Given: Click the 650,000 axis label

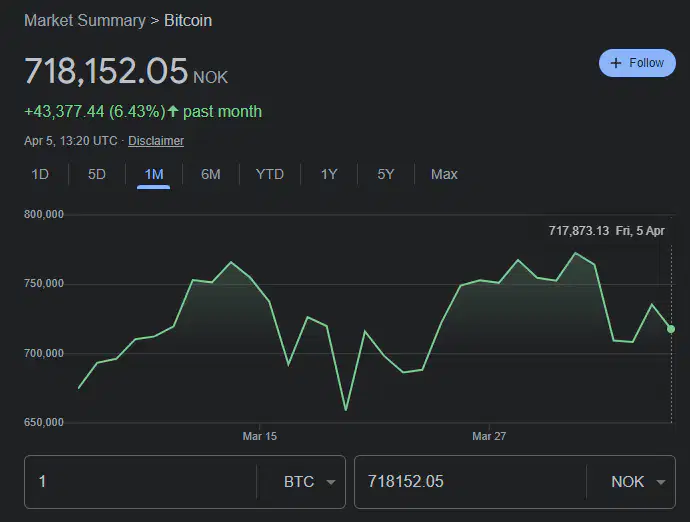Looking at the screenshot, I should (44, 422).
